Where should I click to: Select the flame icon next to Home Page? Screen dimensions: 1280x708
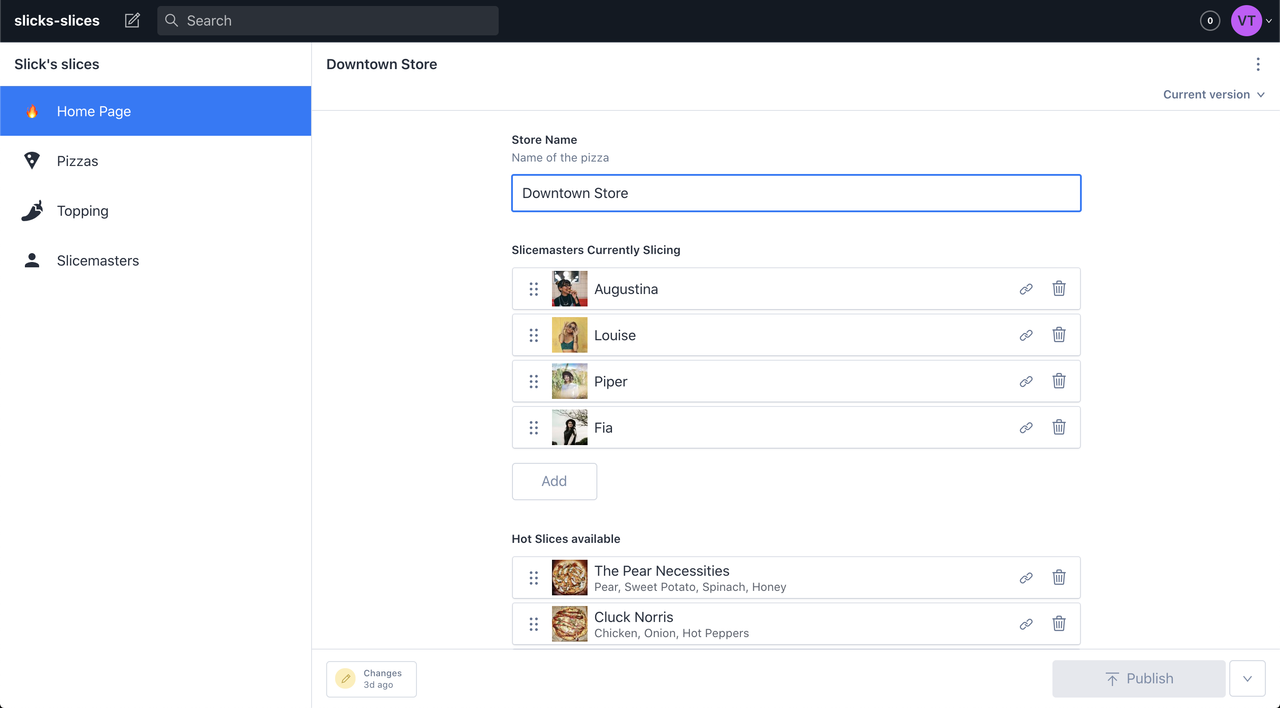click(x=32, y=111)
